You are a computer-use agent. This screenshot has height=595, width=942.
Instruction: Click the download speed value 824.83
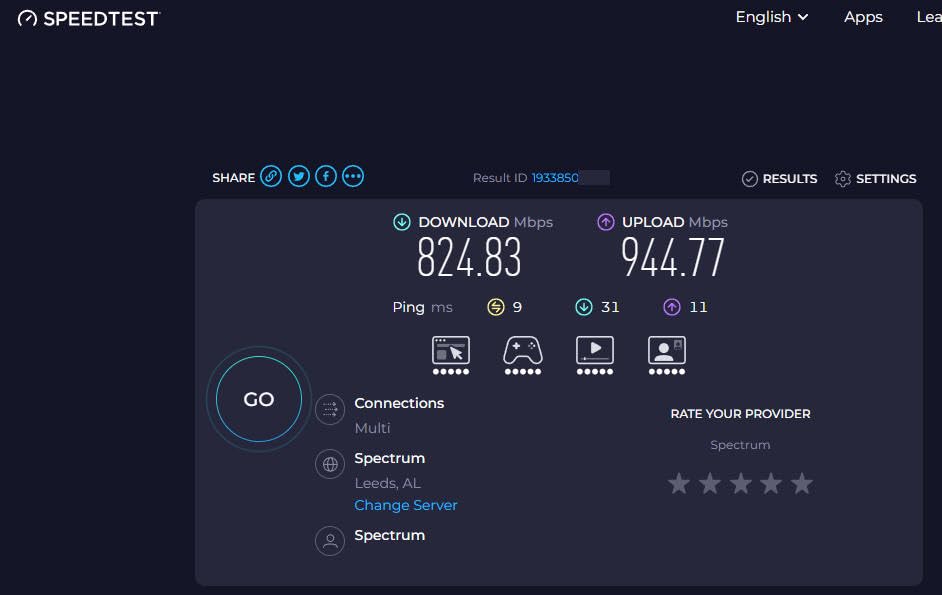click(x=469, y=257)
